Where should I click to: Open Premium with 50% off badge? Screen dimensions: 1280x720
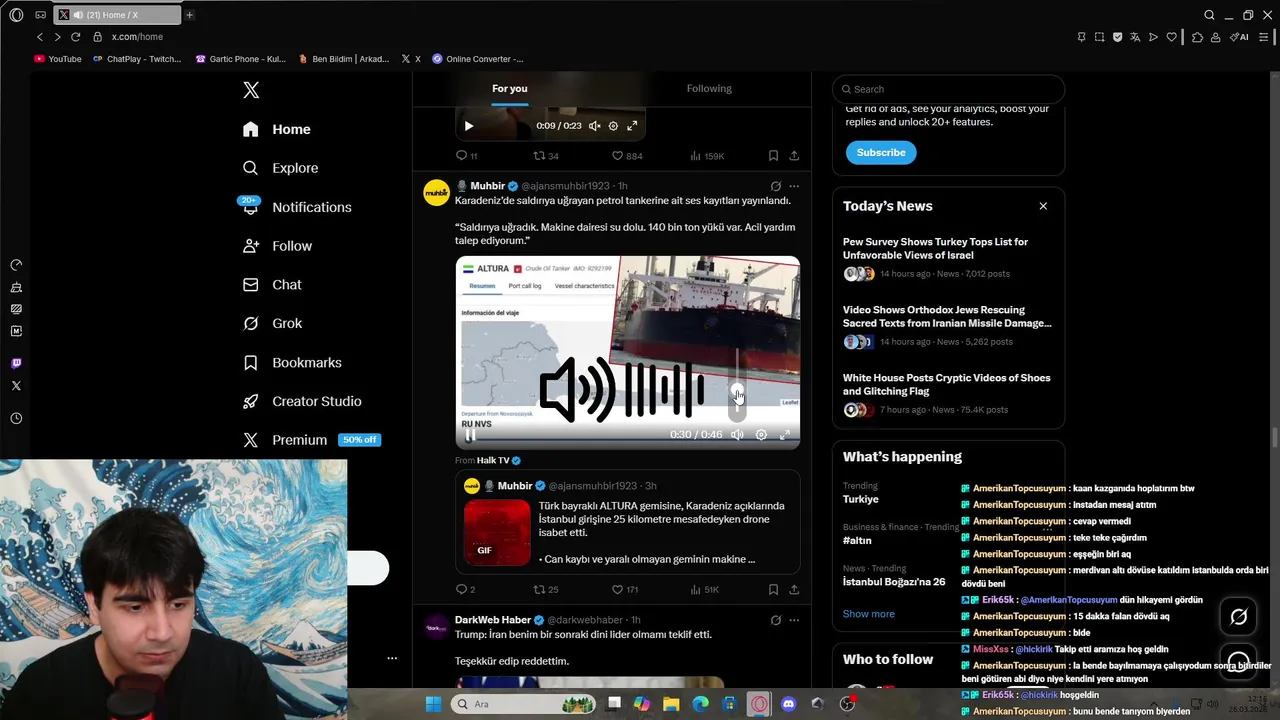coord(312,440)
